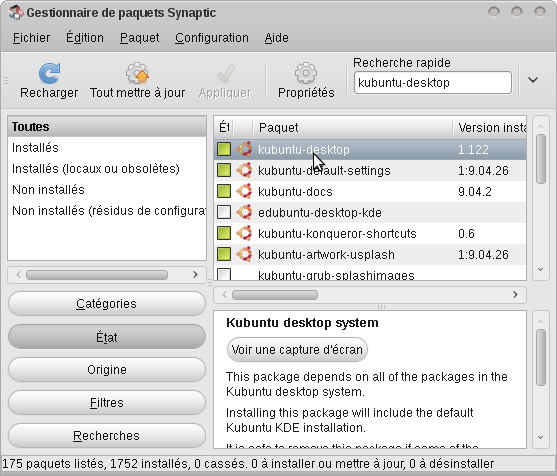The width and height of the screenshot is (557, 476).
Task: Click Ubuntu logo next to kubuntu-default-settings
Action: point(244,170)
